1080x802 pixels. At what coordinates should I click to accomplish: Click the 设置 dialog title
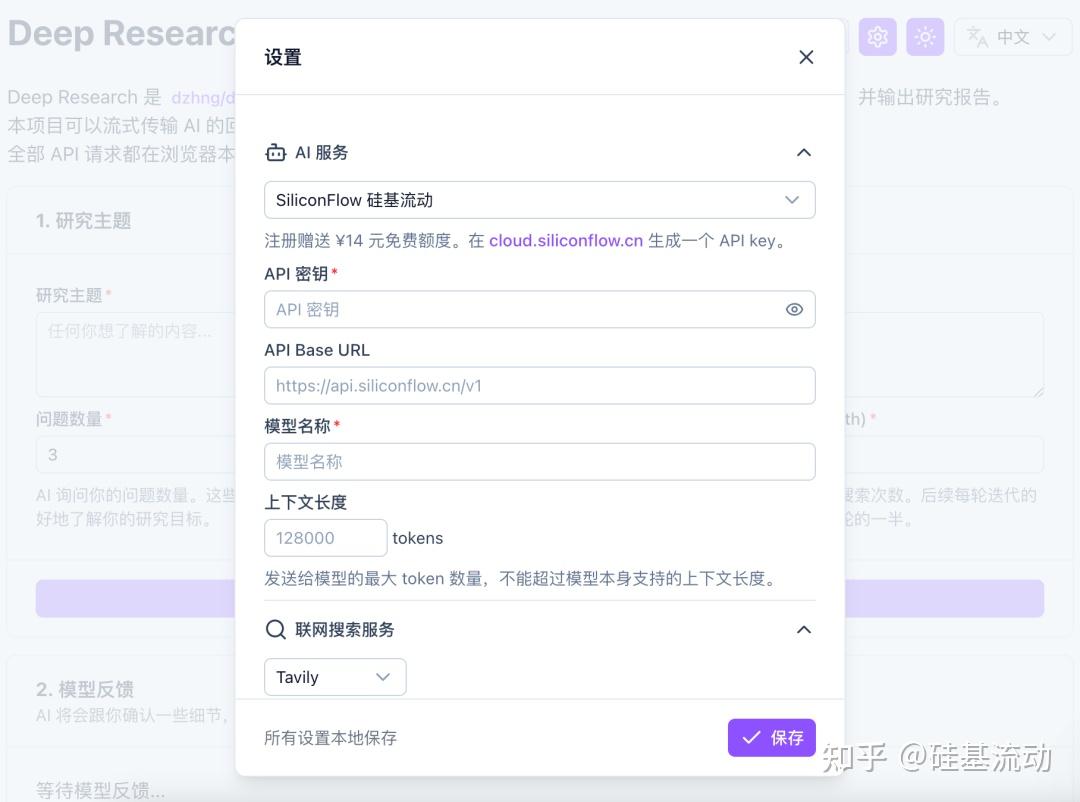(283, 57)
